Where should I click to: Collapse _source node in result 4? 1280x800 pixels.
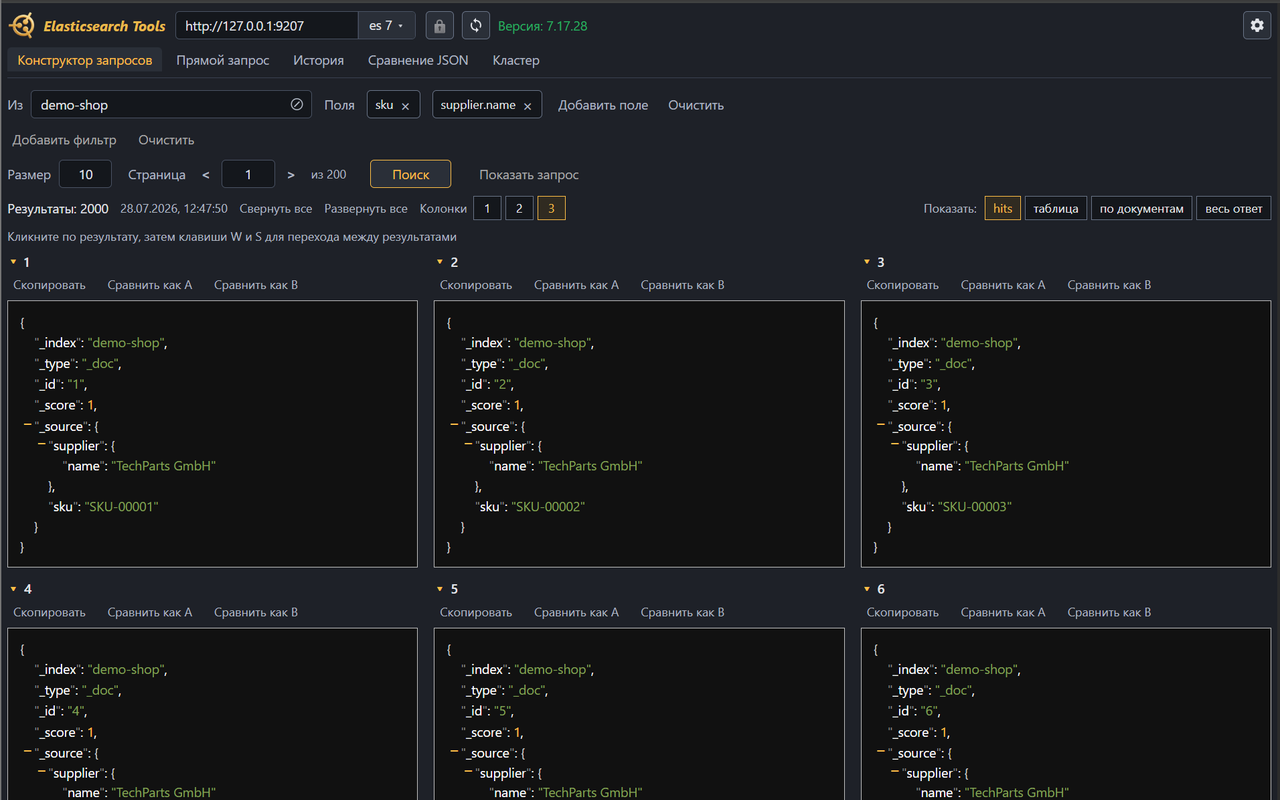27,753
